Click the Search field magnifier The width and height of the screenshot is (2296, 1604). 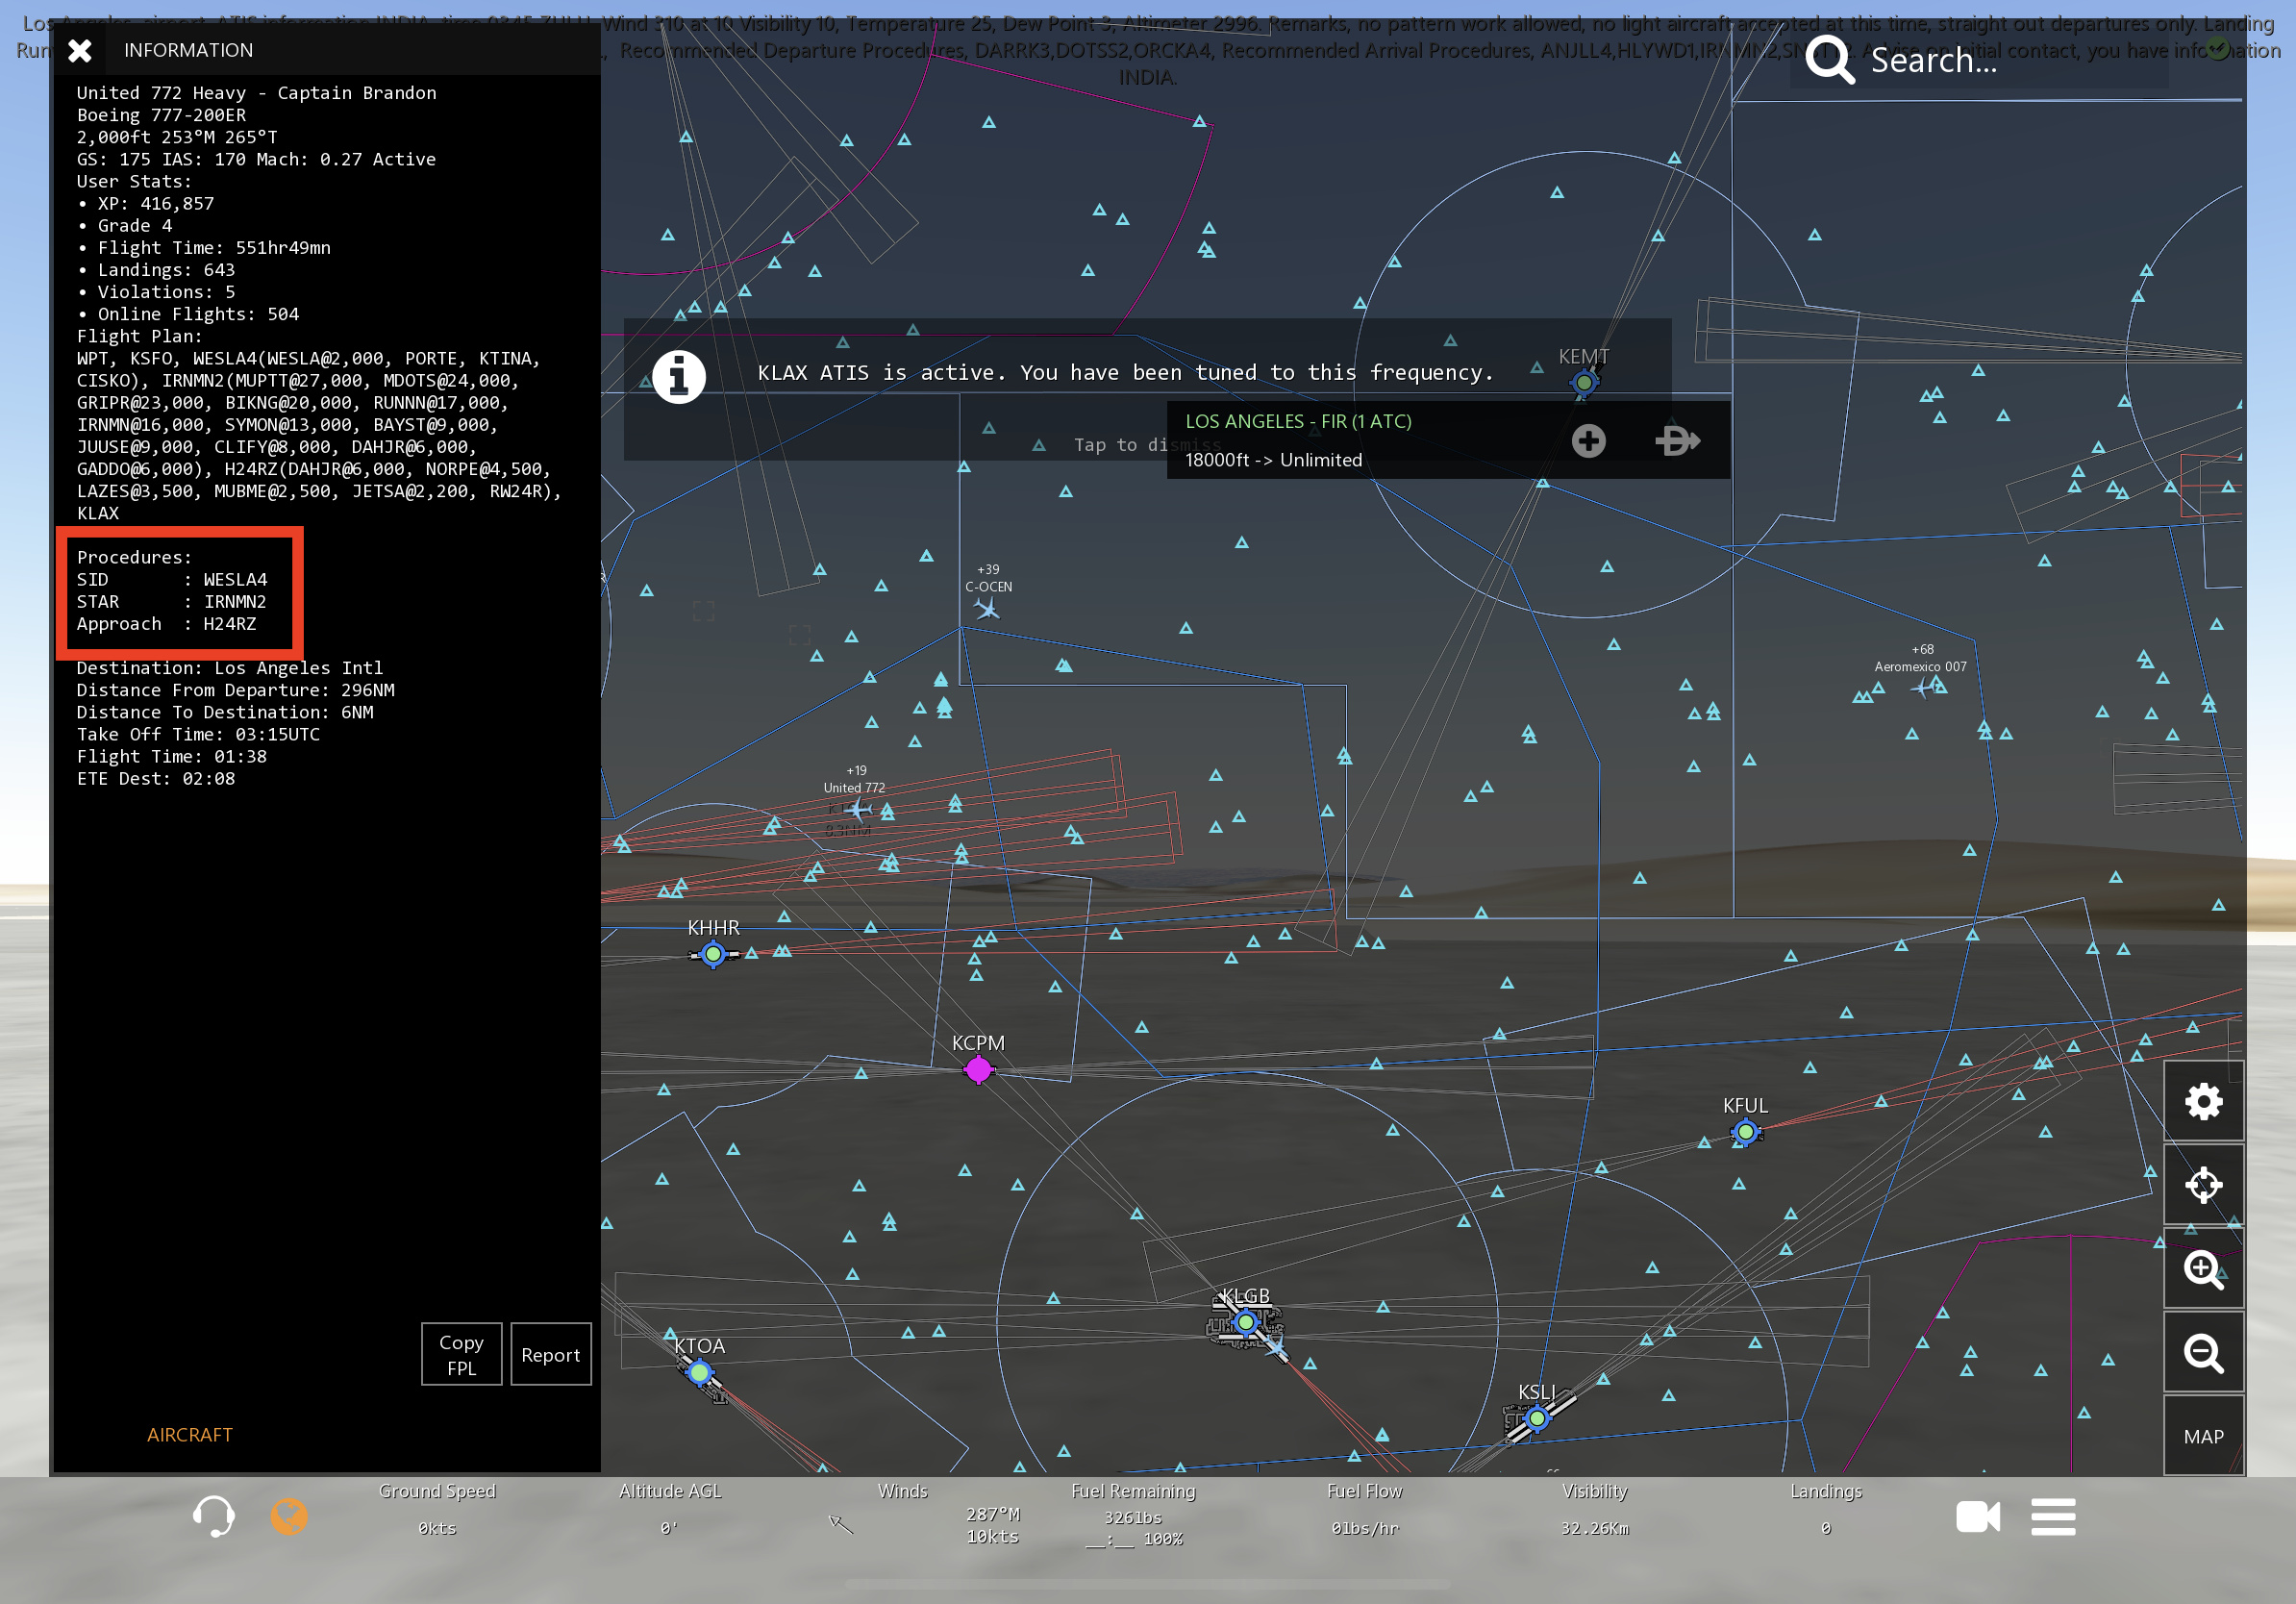[1829, 60]
